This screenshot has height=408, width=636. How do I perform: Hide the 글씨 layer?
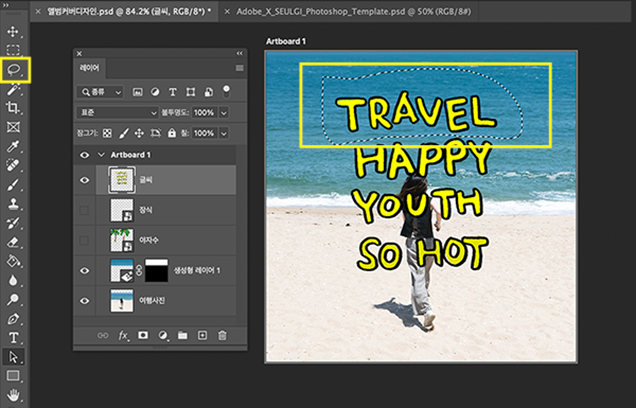84,180
